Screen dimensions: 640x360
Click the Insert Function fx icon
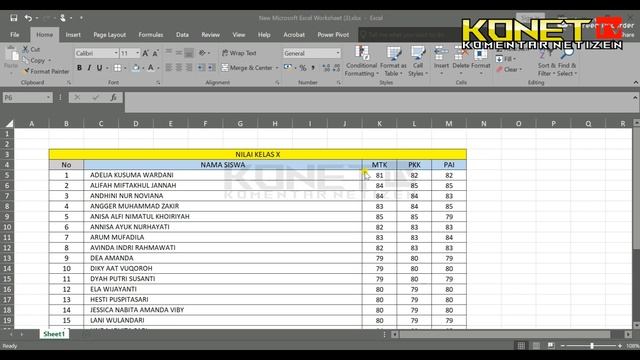tap(113, 98)
